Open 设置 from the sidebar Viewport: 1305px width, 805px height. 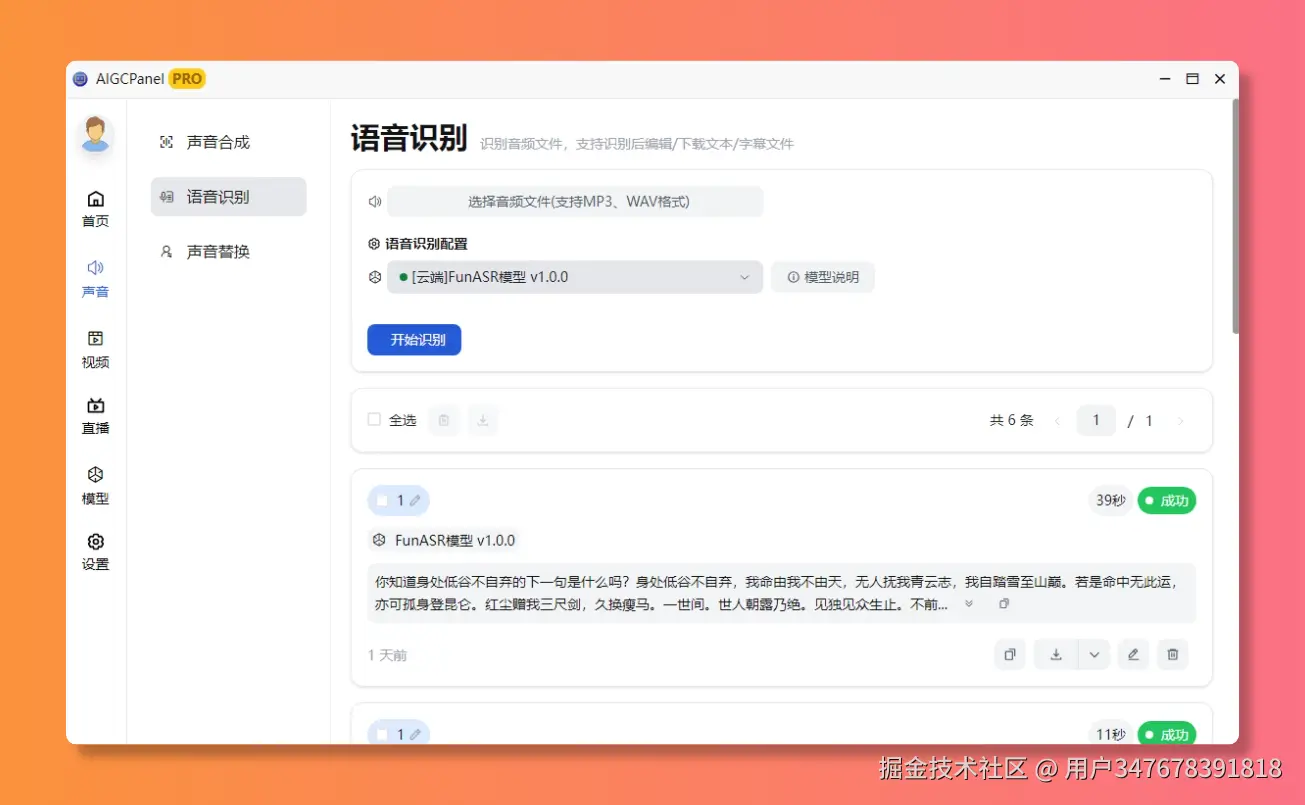click(x=95, y=553)
